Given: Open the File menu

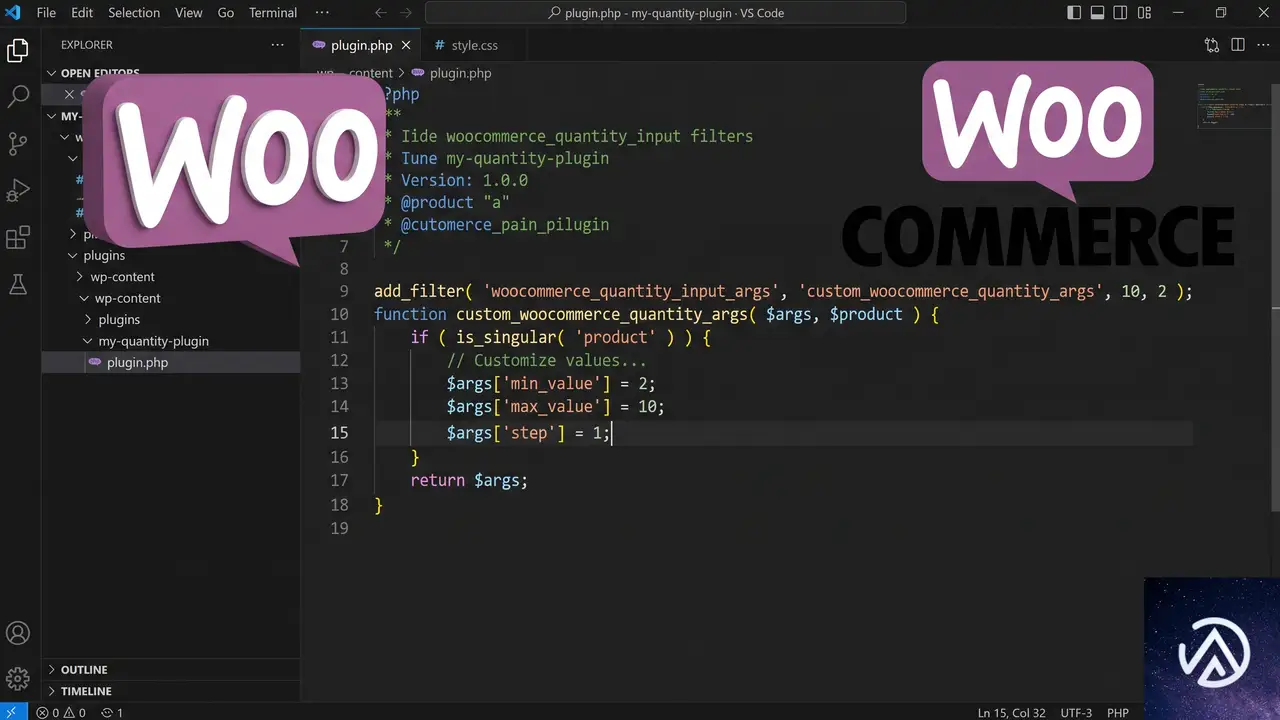Looking at the screenshot, I should (46, 13).
